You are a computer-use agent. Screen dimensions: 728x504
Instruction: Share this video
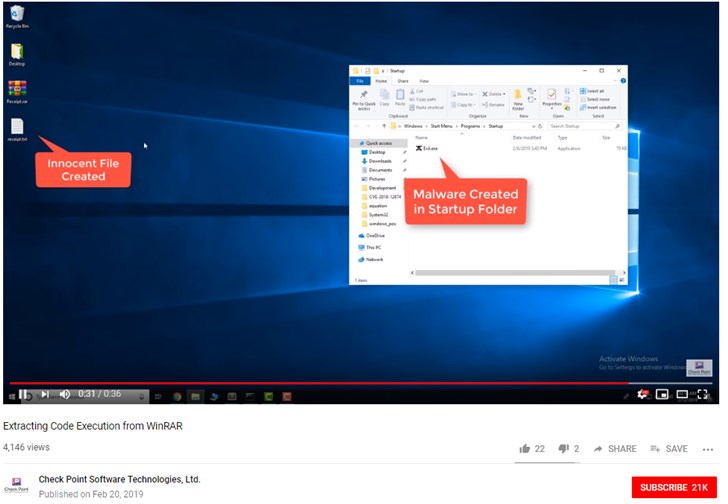[614, 449]
